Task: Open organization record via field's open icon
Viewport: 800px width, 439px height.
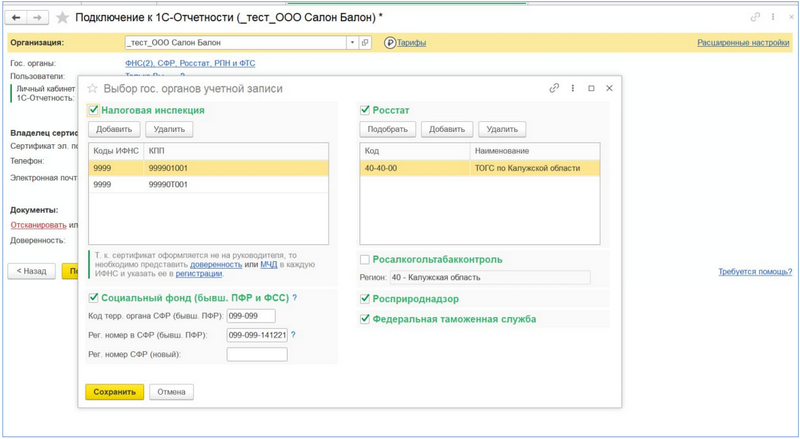Action: coord(365,43)
